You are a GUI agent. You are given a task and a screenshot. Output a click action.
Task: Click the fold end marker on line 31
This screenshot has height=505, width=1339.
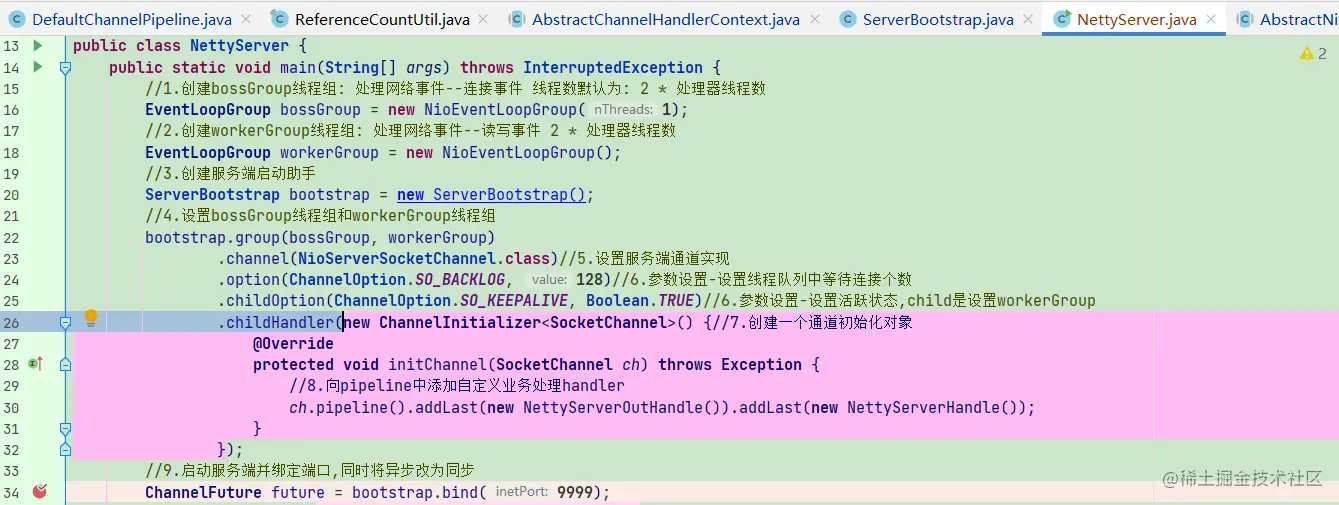click(x=65, y=428)
